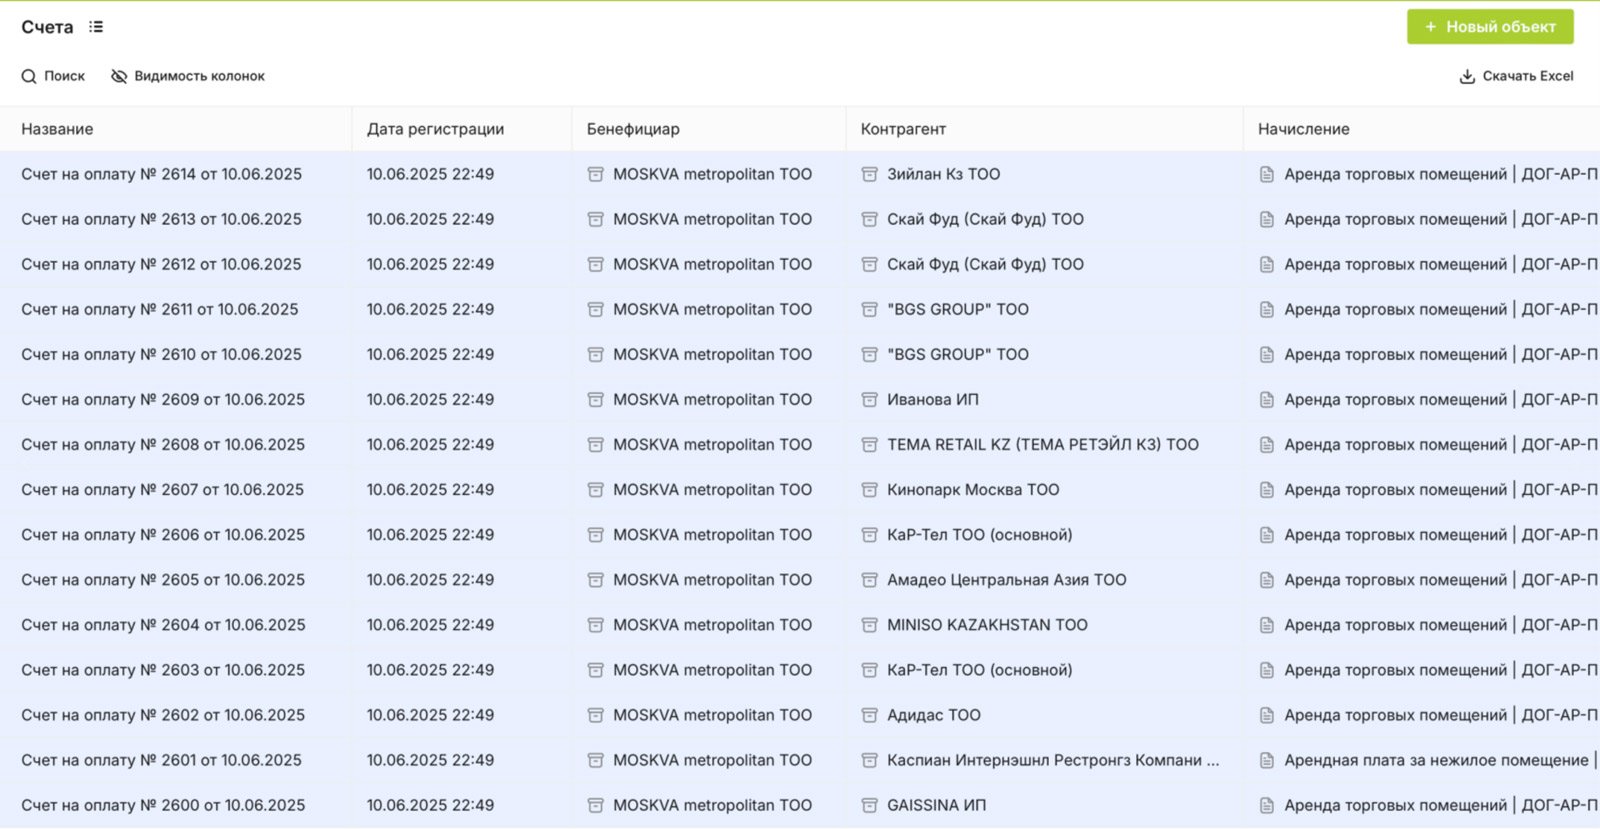Click MOSKVA metropolitan ТОО in invoice 2605 row

point(712,580)
